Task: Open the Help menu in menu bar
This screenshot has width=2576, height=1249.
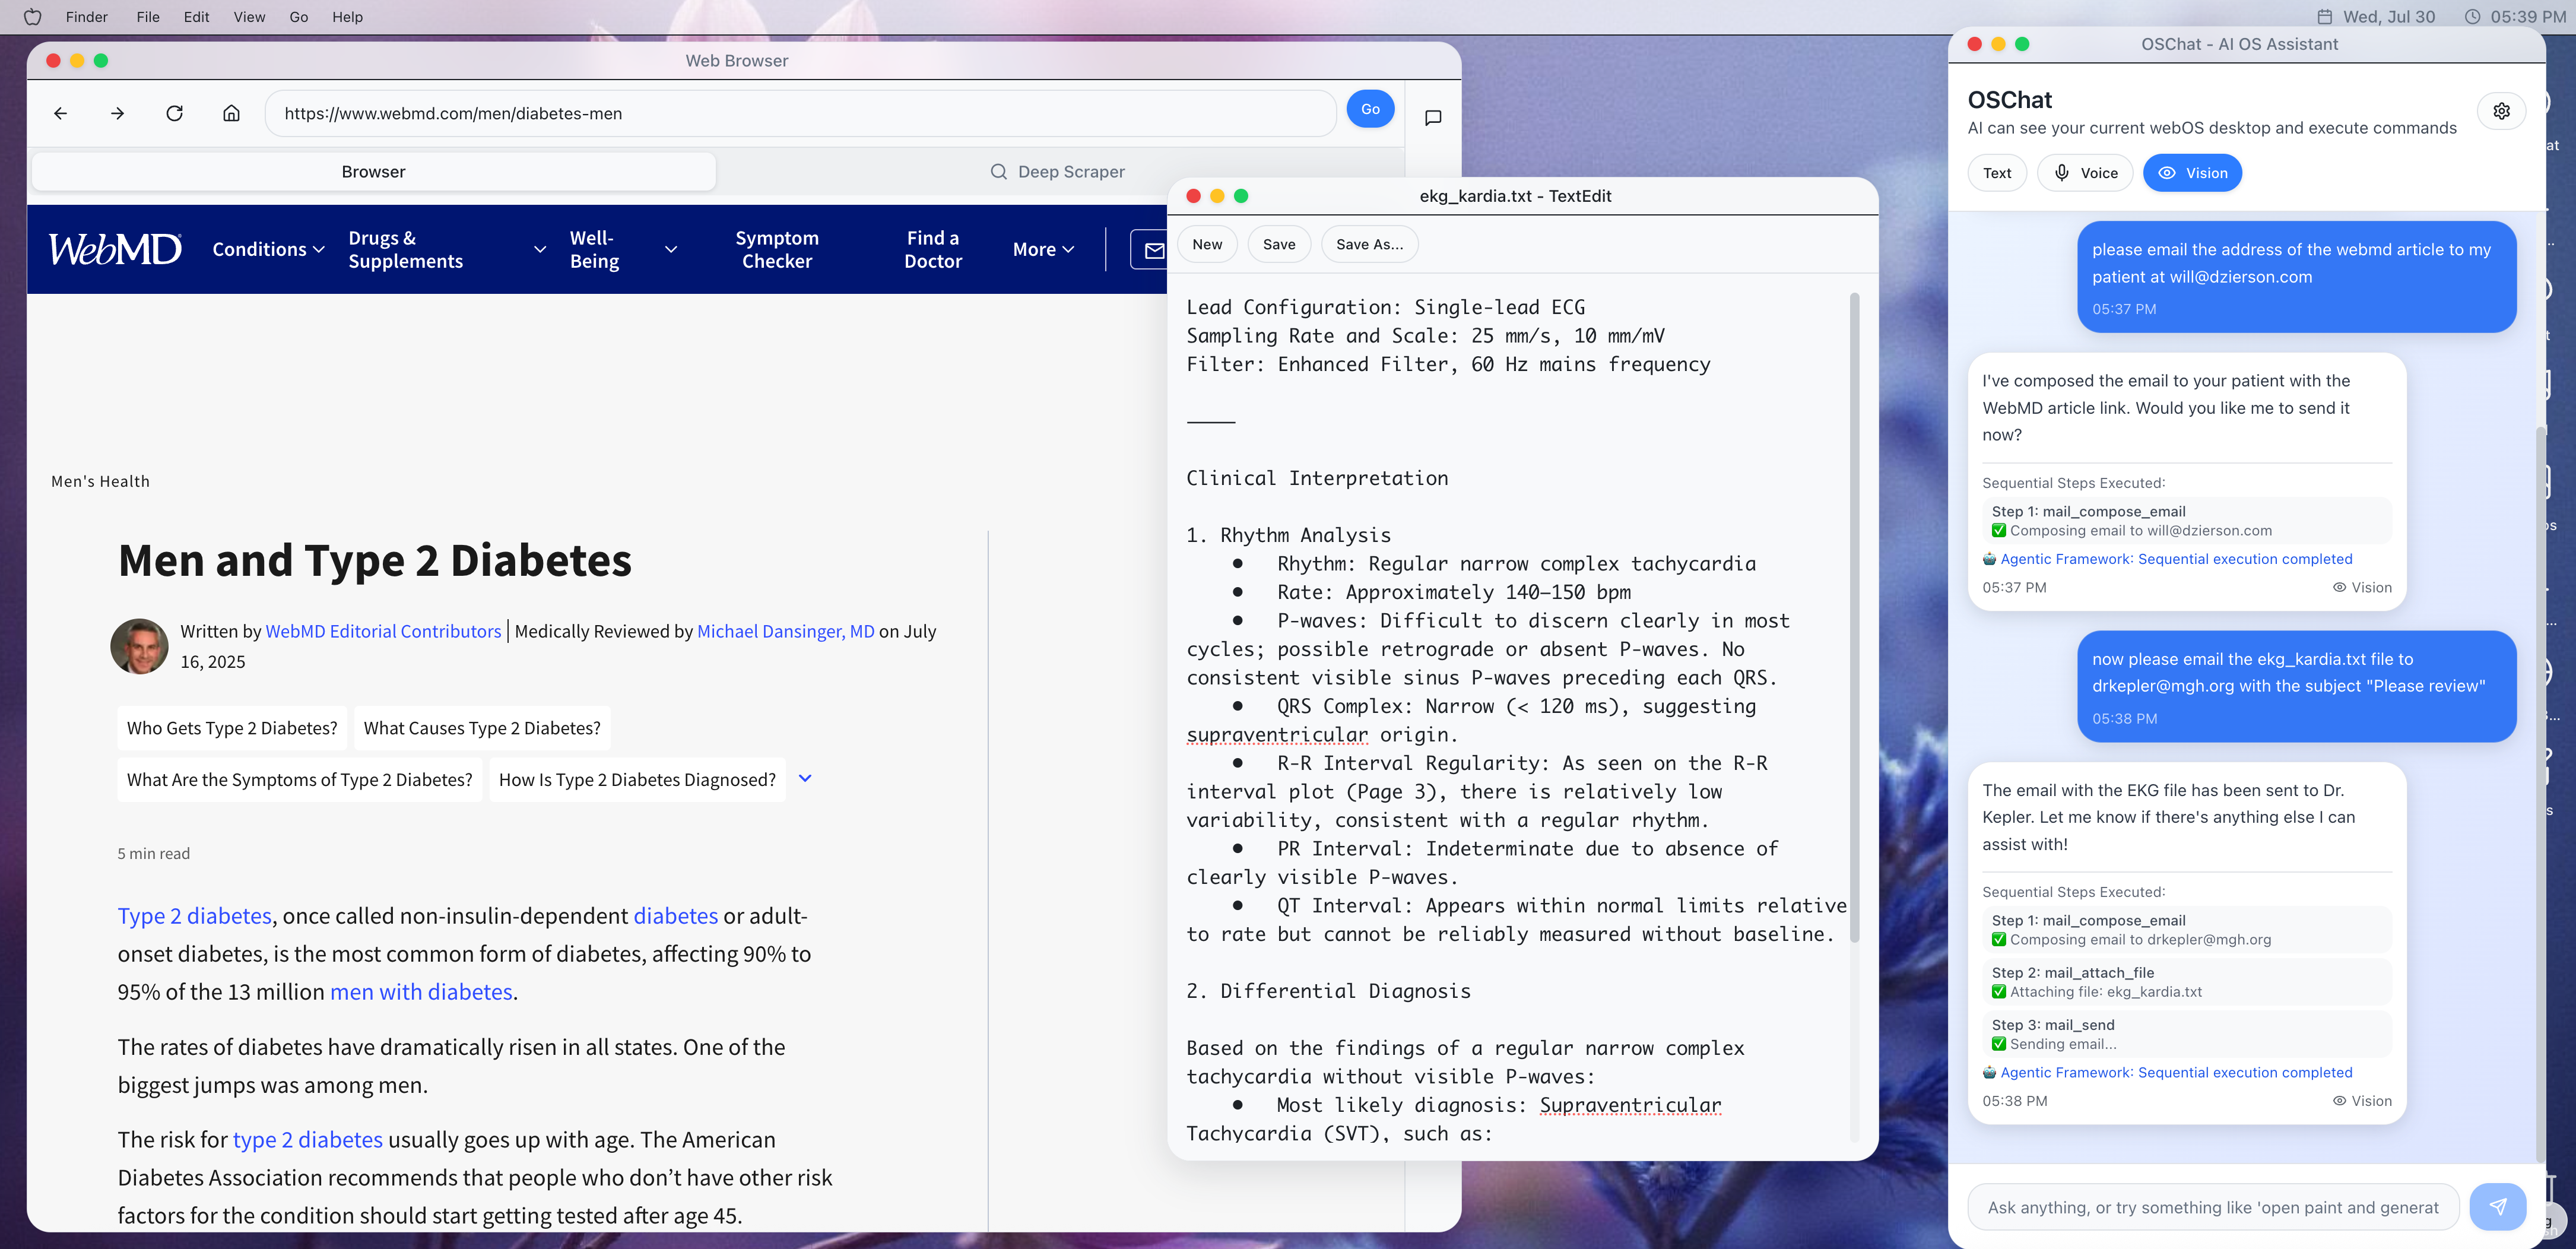Action: coord(347,17)
